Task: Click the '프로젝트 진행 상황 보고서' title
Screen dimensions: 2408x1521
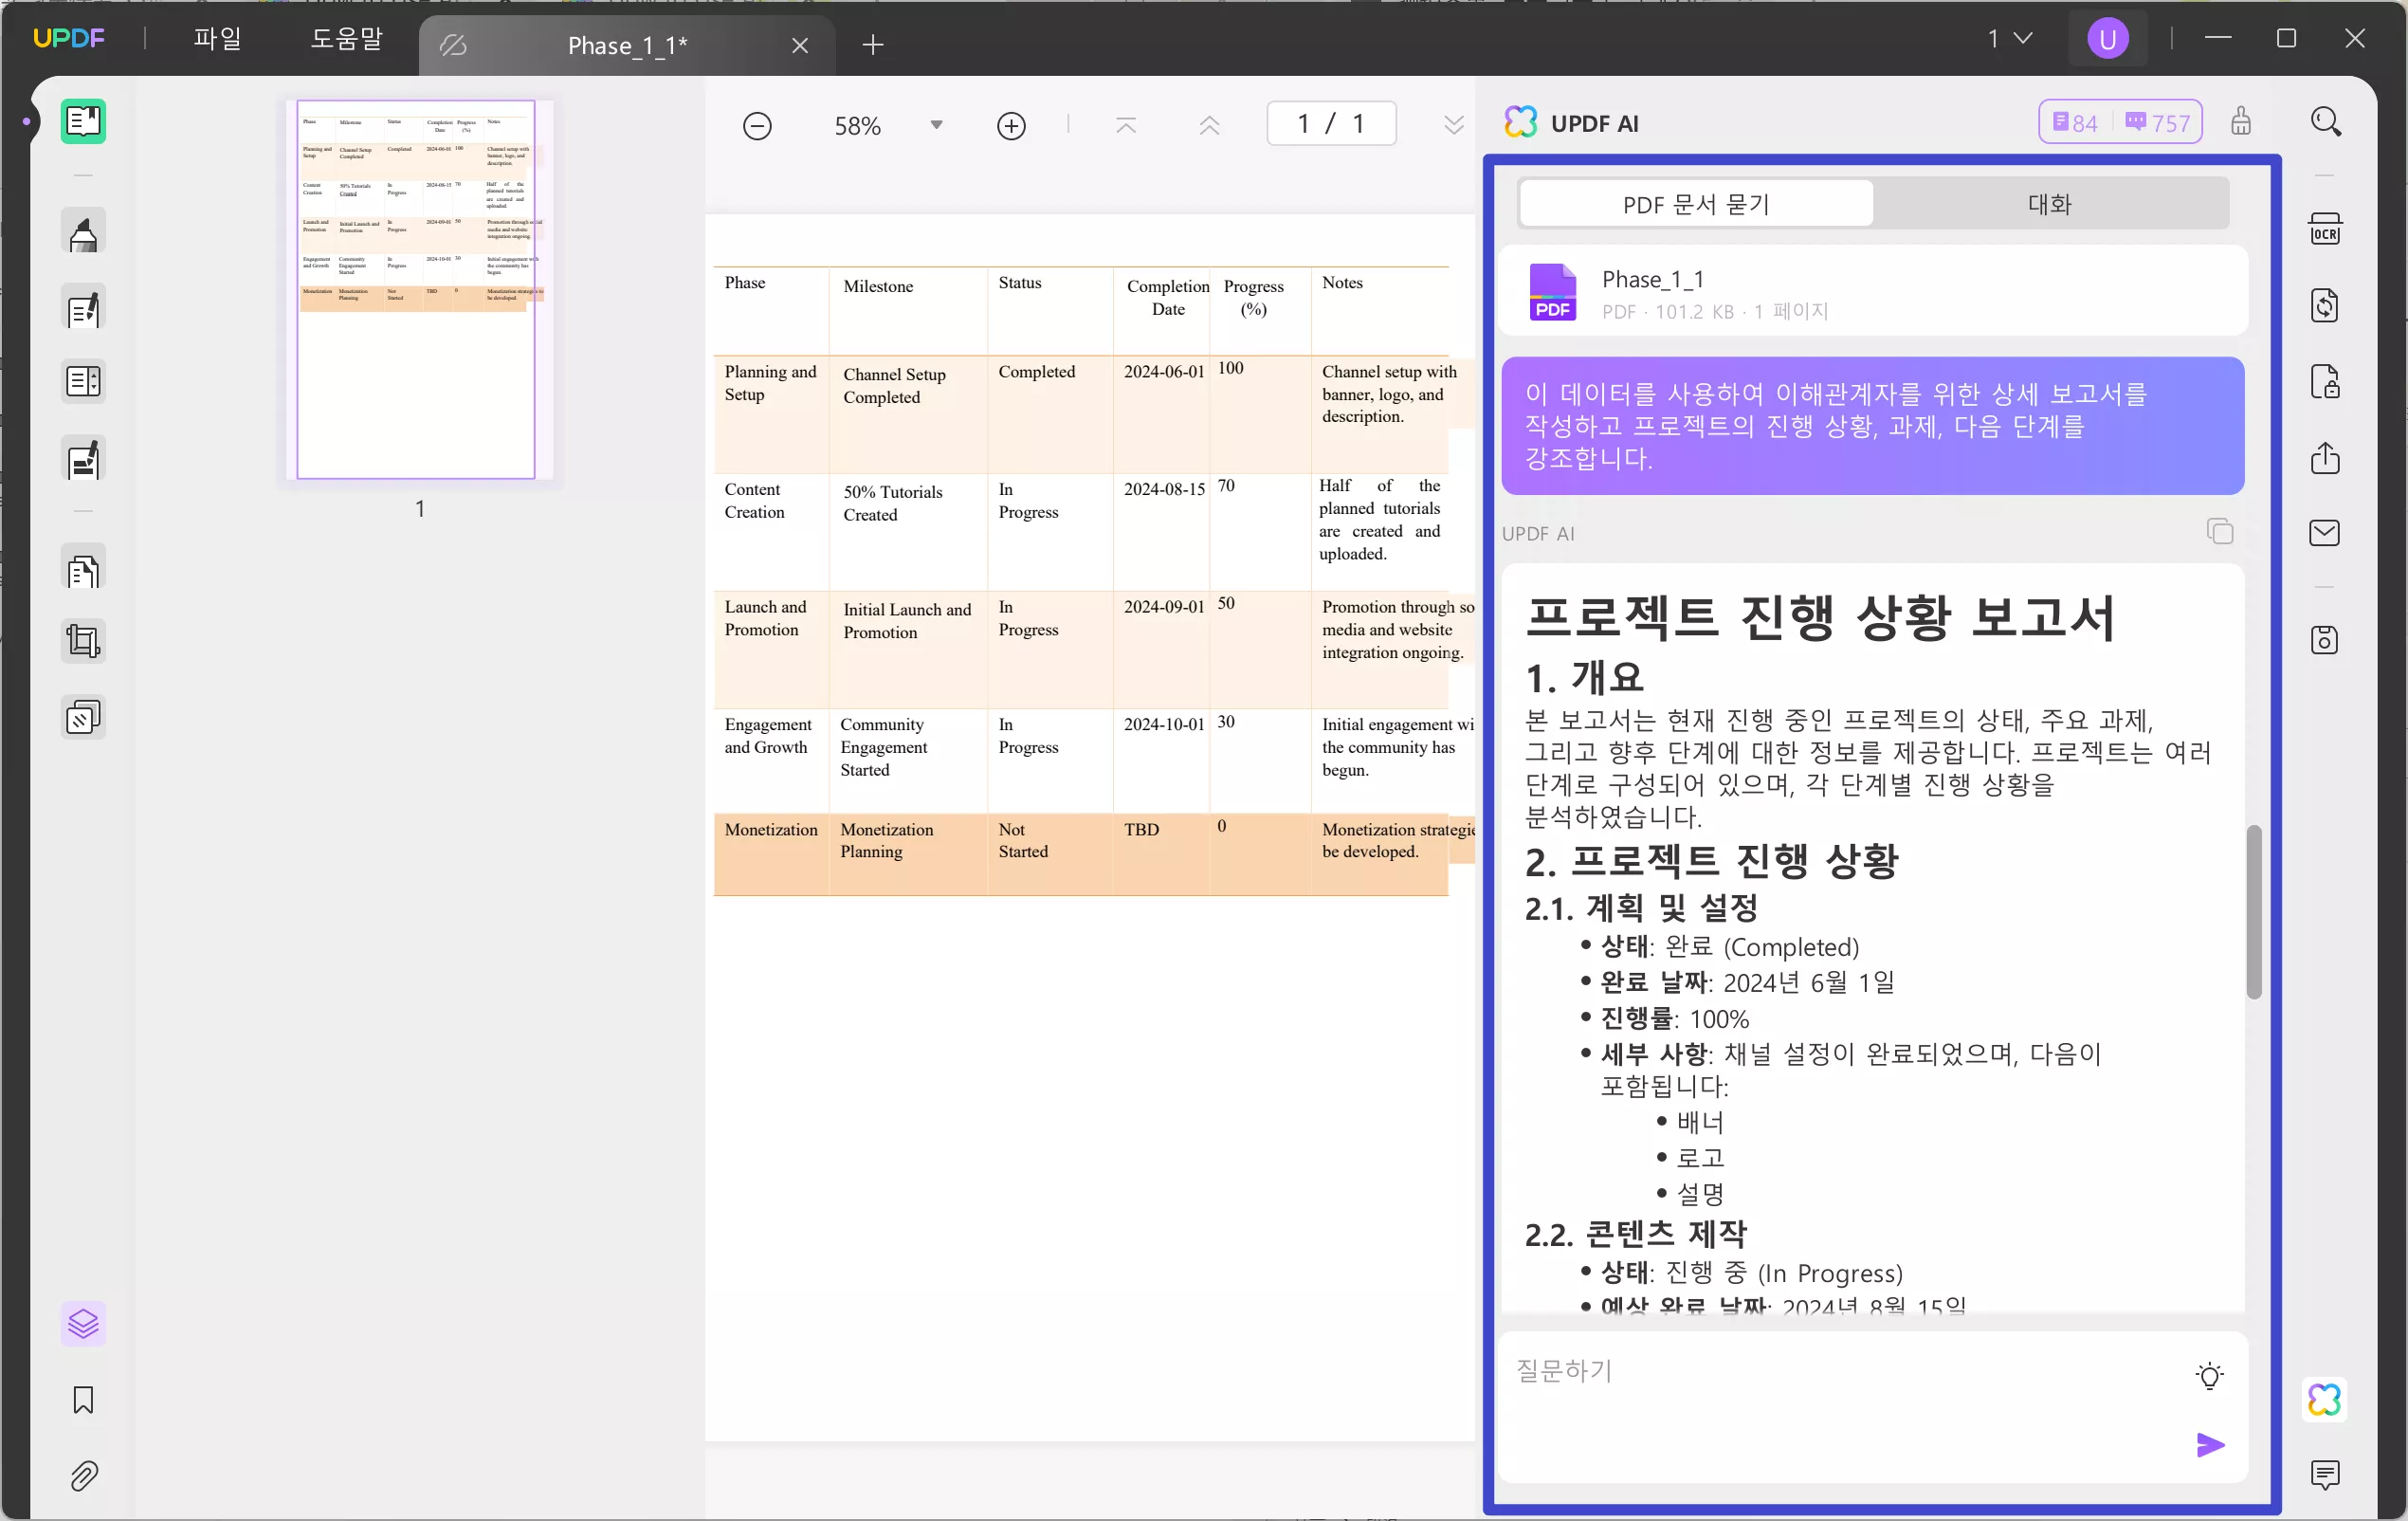Action: tap(1820, 617)
